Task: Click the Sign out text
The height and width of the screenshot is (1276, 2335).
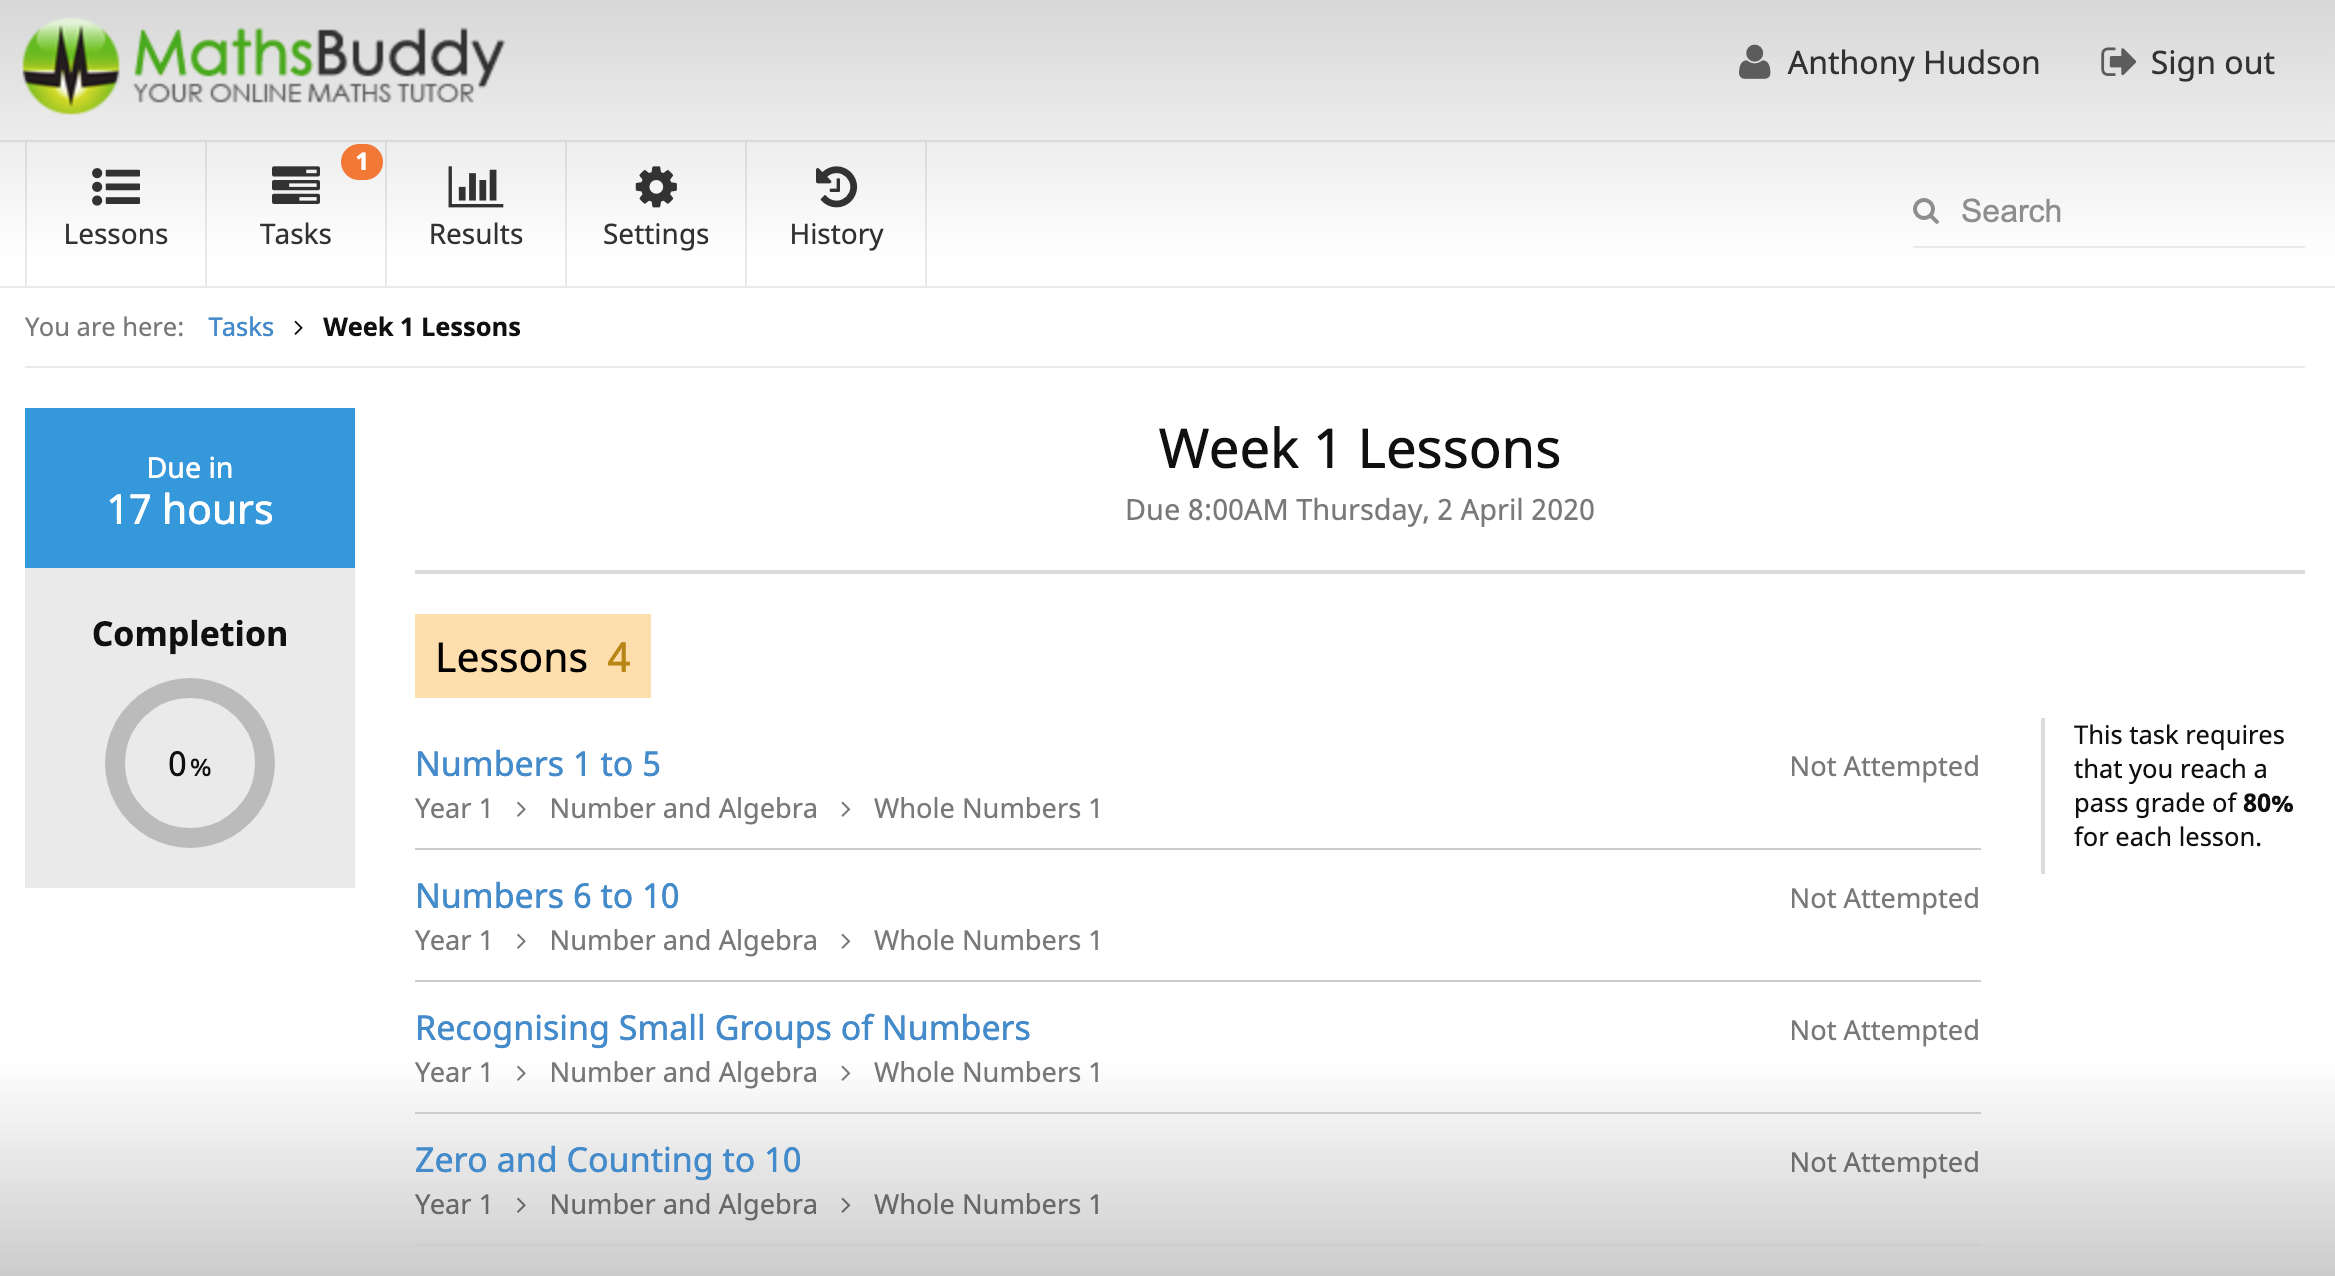Action: point(2211,62)
